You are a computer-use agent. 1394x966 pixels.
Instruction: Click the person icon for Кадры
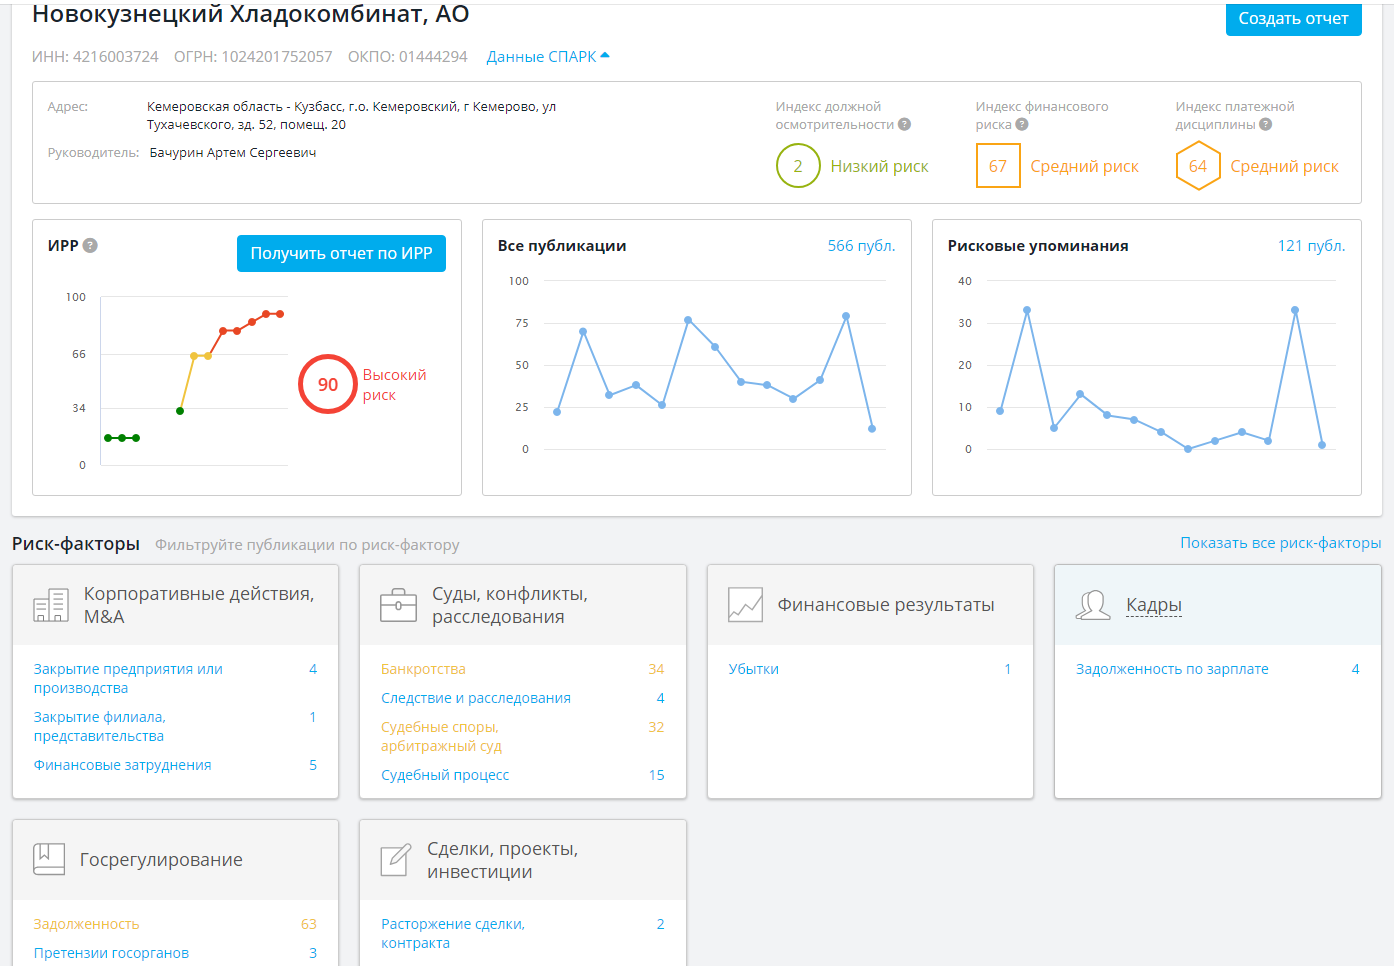pyautogui.click(x=1092, y=605)
